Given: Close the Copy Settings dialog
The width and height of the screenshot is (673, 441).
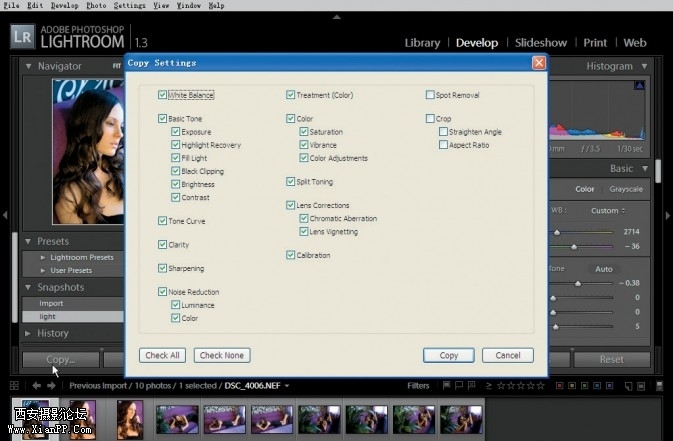Looking at the screenshot, I should coord(539,62).
